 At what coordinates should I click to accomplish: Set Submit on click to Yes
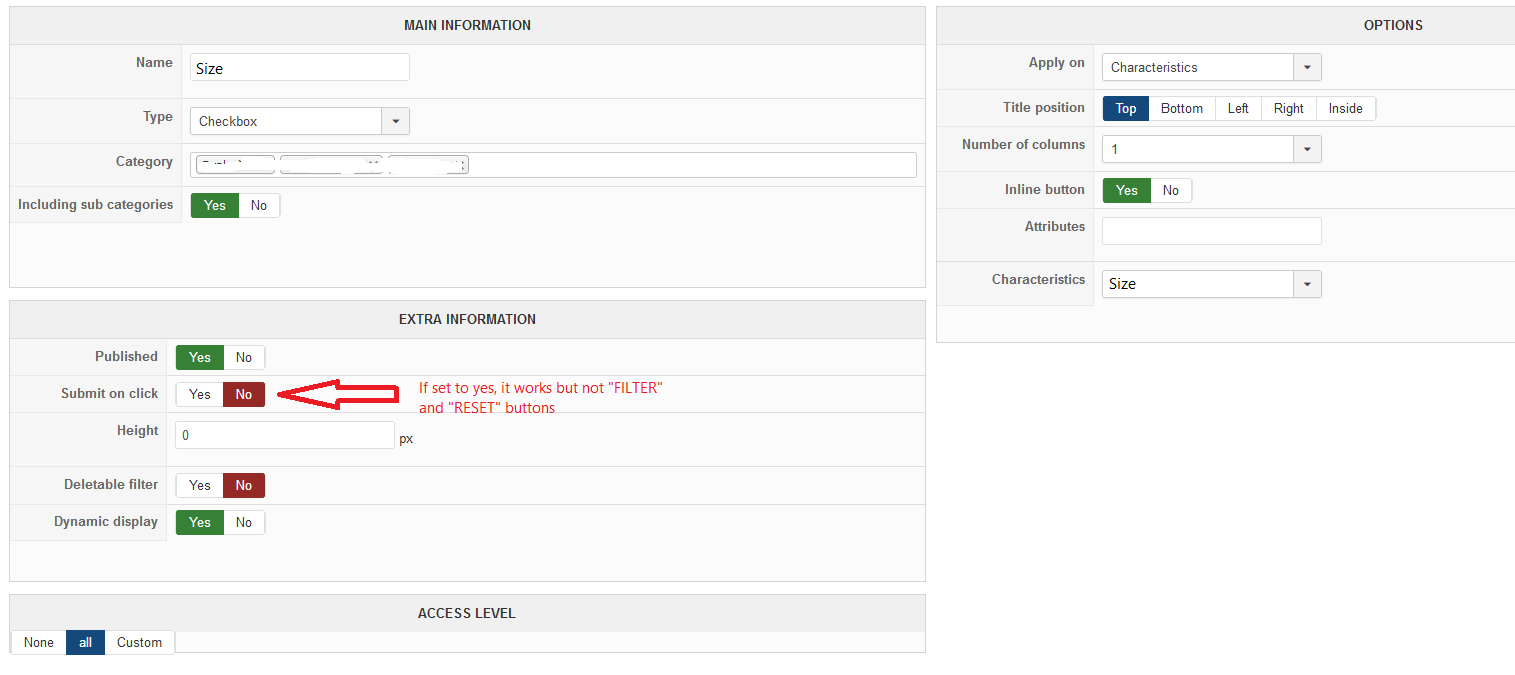pos(200,394)
